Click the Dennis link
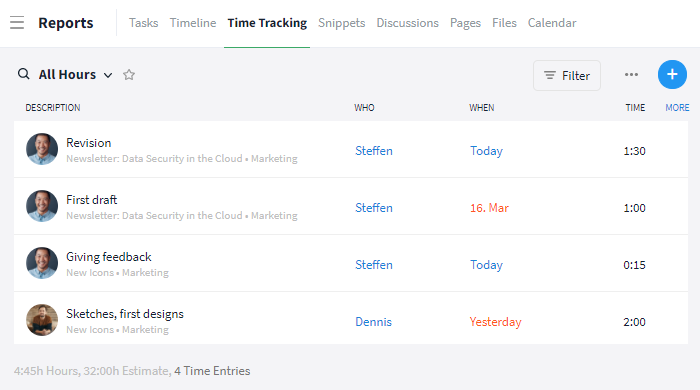 point(373,322)
